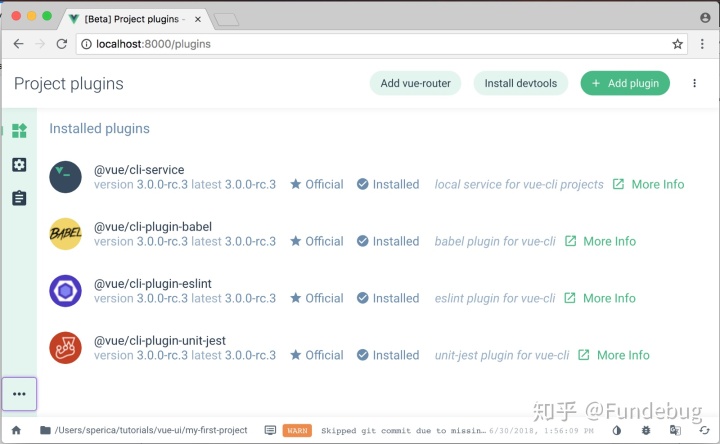Click external link icon for babel More Info
This screenshot has width=720, height=444.
(570, 241)
